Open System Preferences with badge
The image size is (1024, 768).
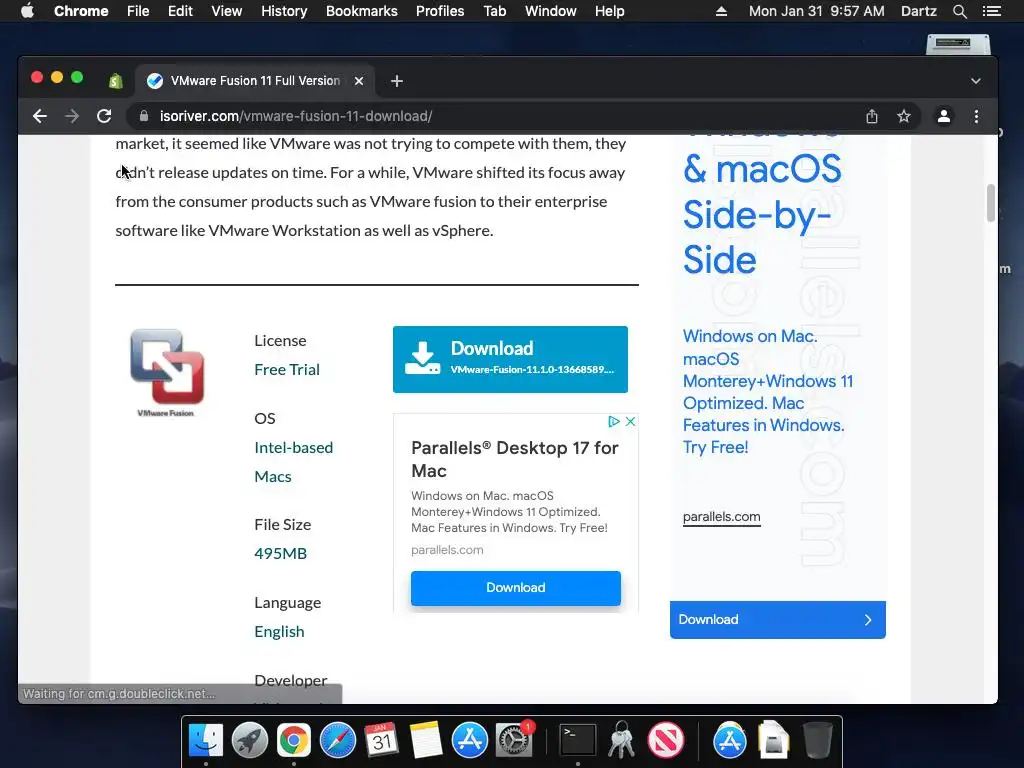514,740
